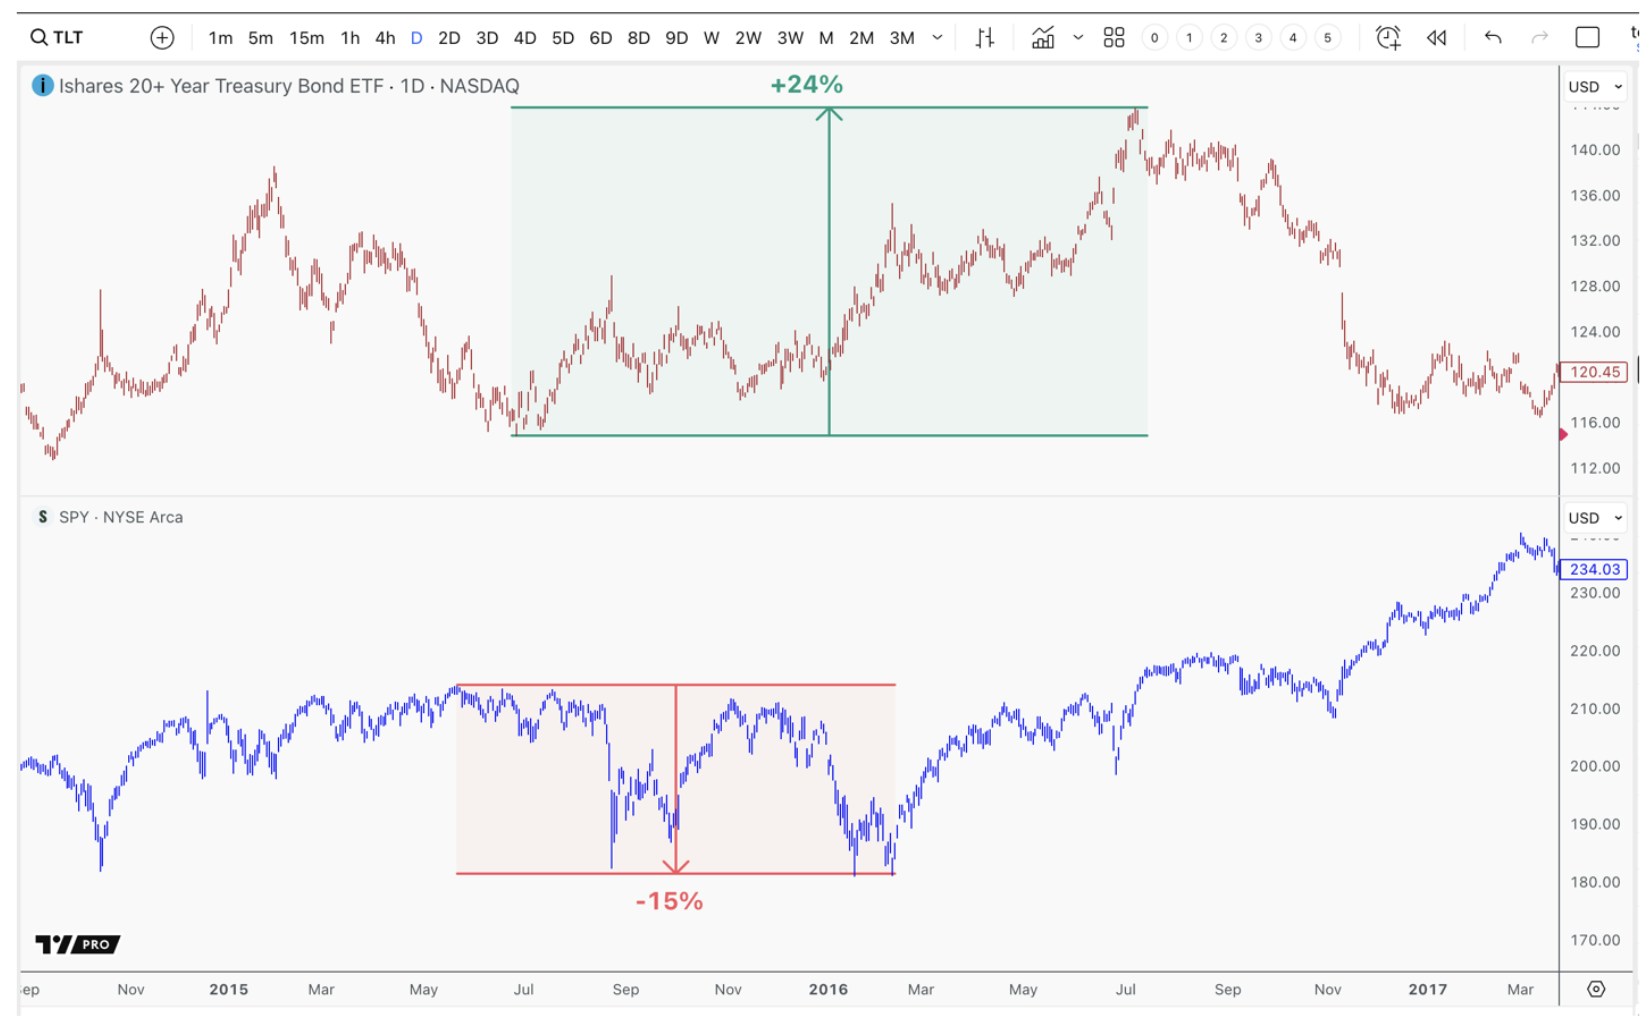
Task: Open the indicators panel icon
Action: coord(1043,37)
